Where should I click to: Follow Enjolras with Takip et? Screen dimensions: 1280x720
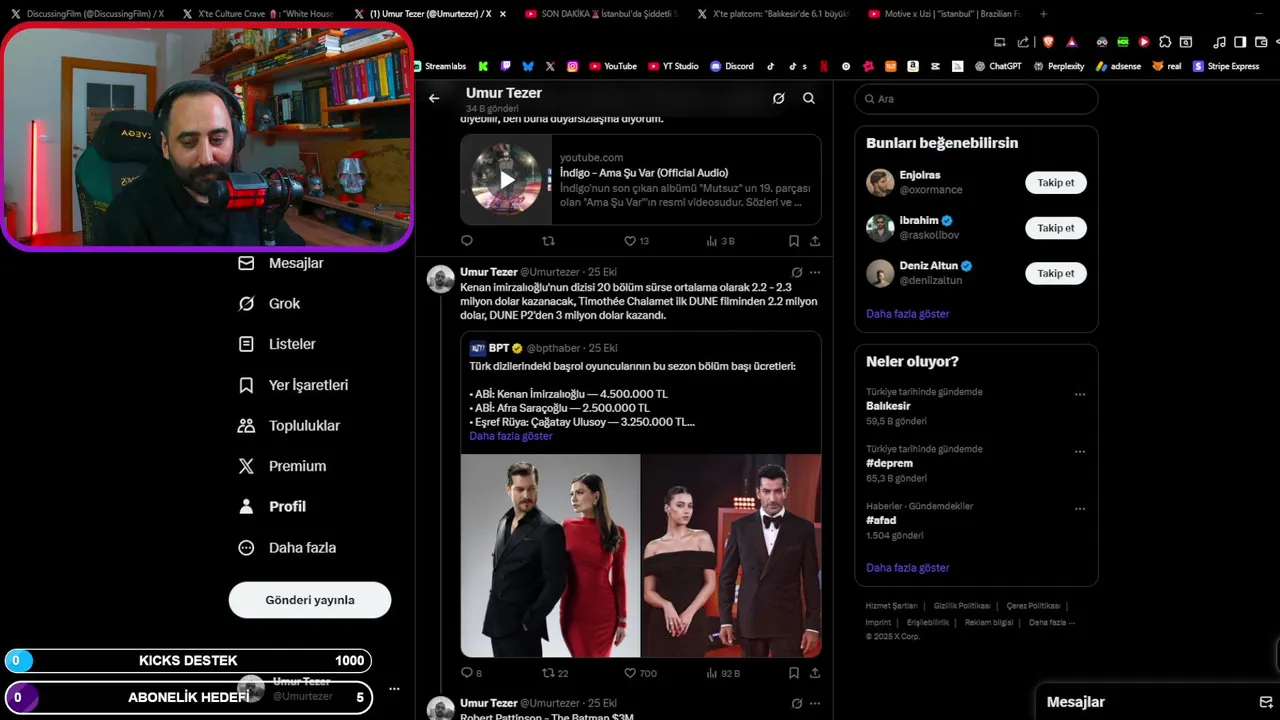pyautogui.click(x=1056, y=183)
